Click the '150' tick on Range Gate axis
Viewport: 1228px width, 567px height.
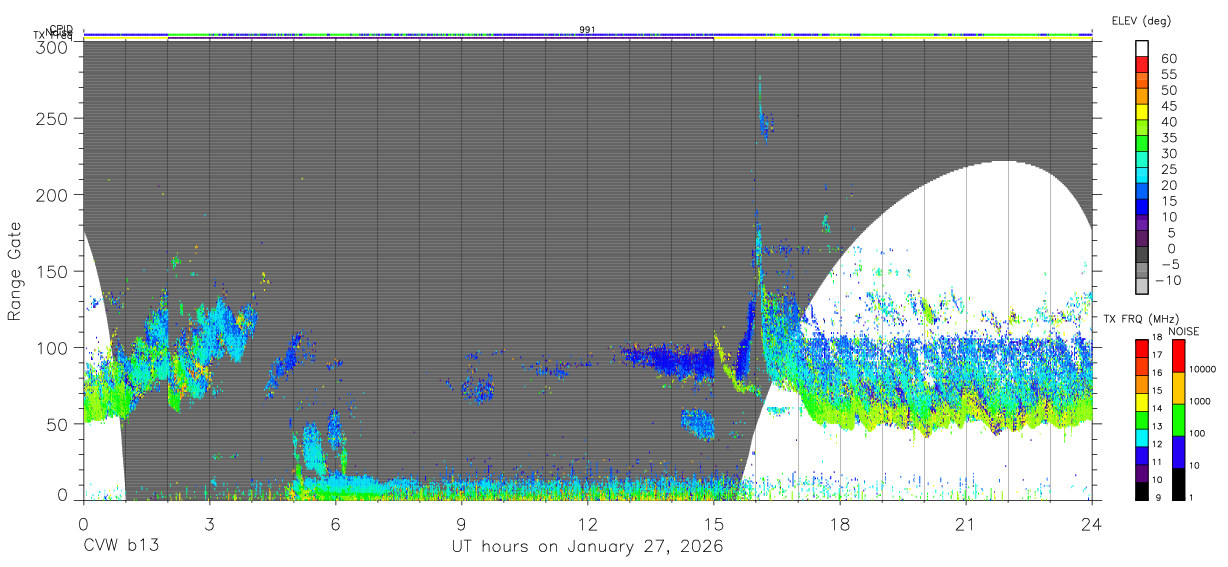54,271
